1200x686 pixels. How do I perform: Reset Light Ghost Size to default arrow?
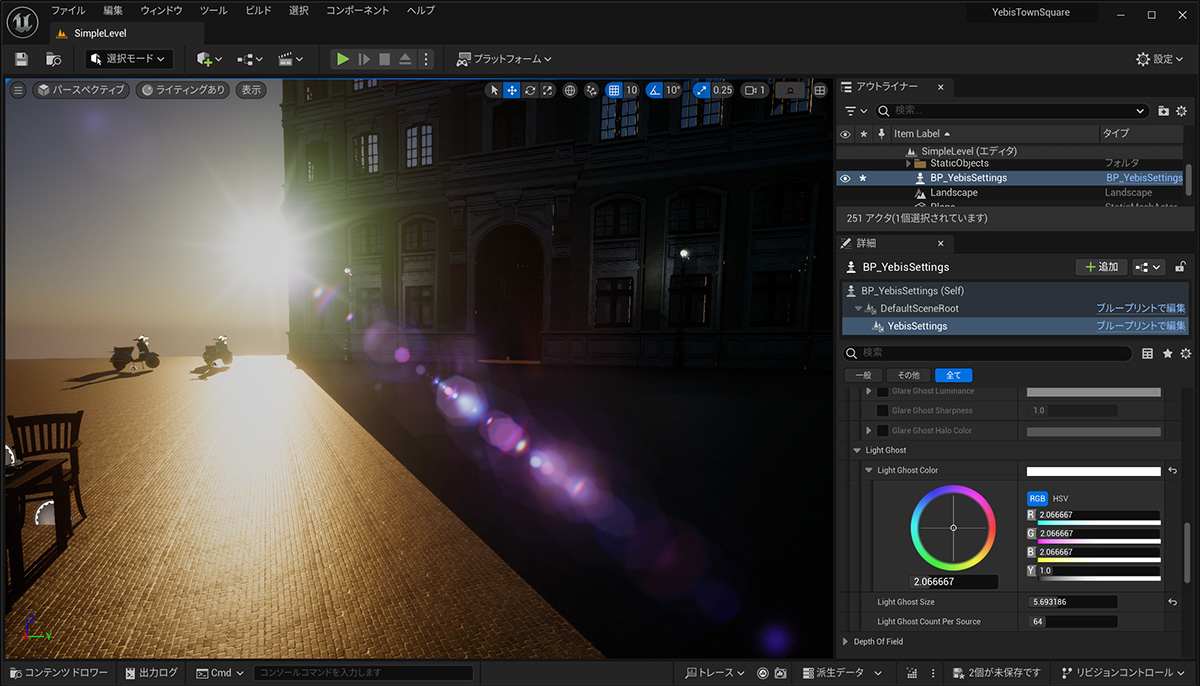click(x=1172, y=602)
